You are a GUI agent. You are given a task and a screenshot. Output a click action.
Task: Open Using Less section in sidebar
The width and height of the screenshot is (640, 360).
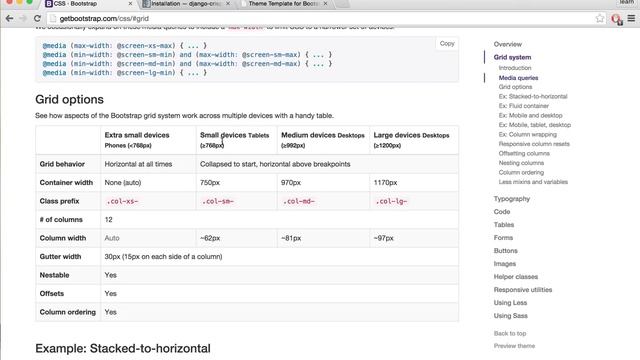tap(510, 303)
